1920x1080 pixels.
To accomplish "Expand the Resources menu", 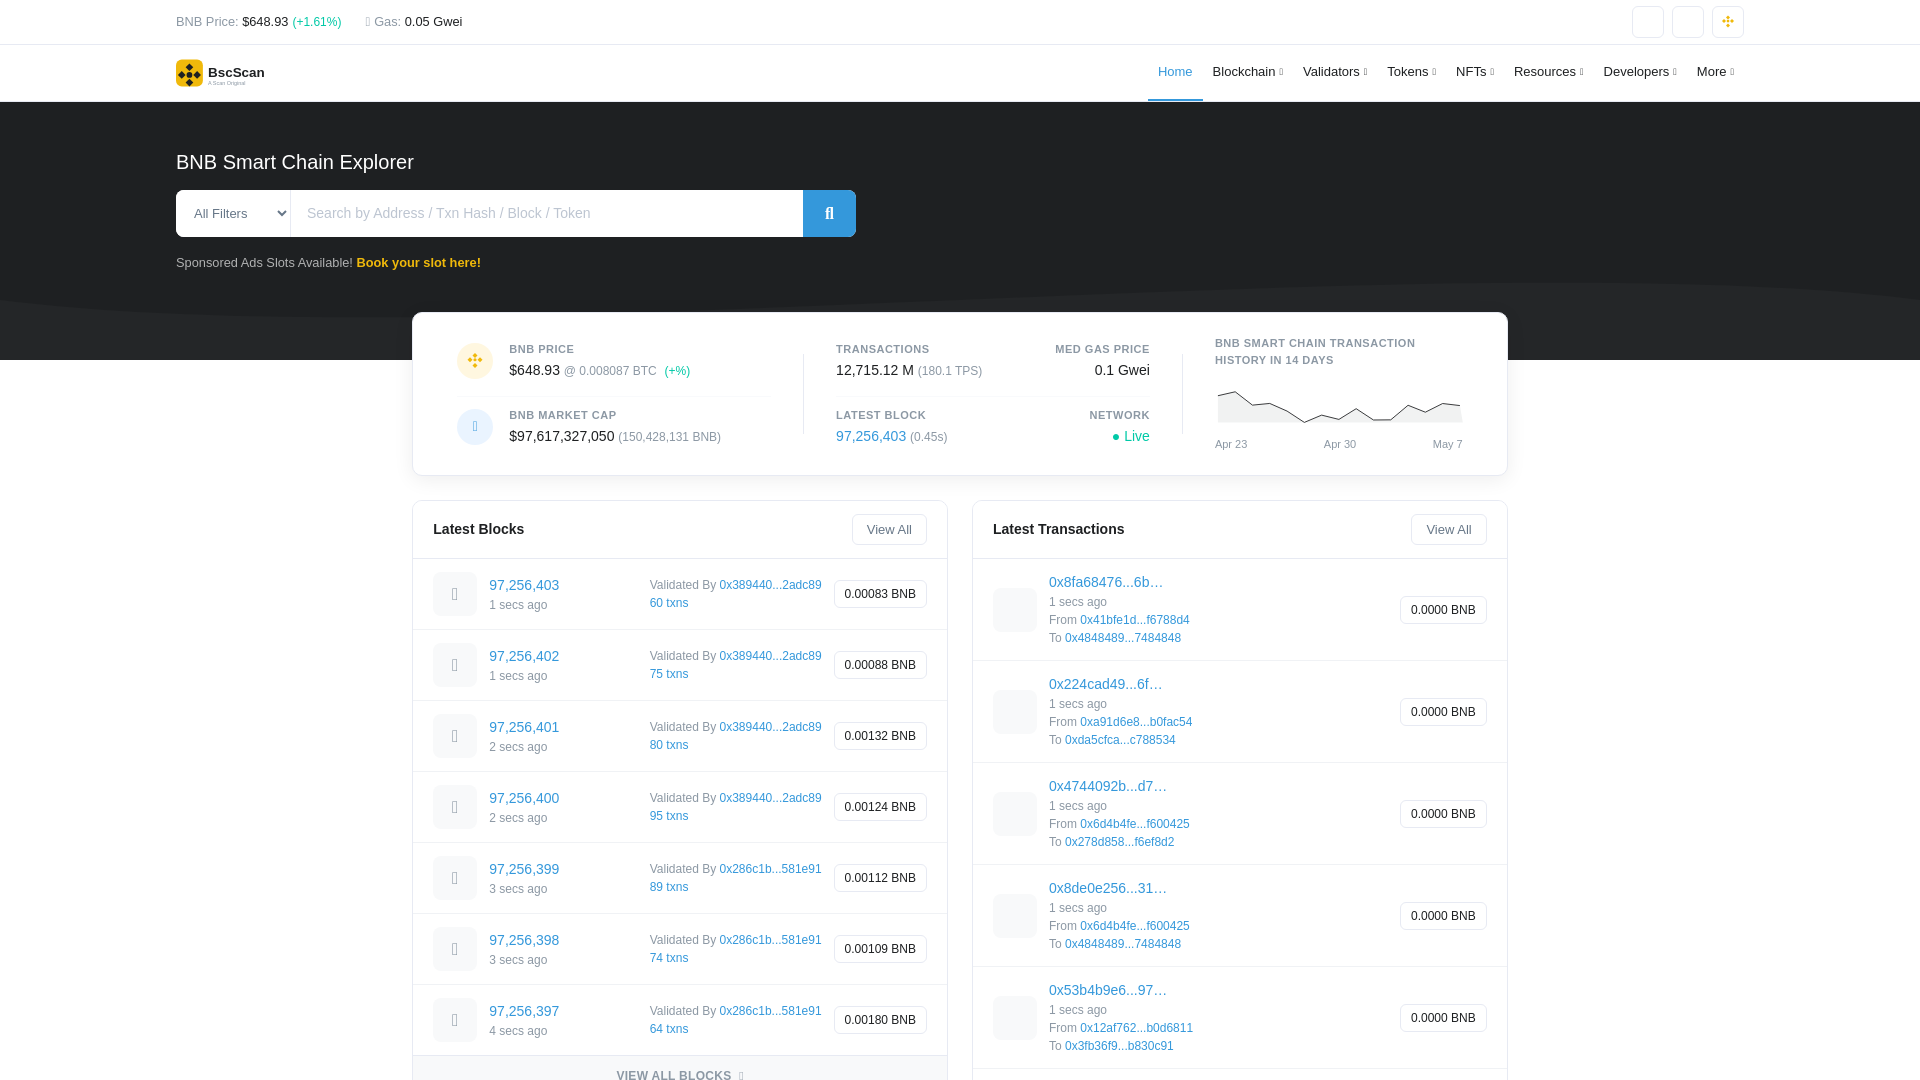I will [1548, 72].
